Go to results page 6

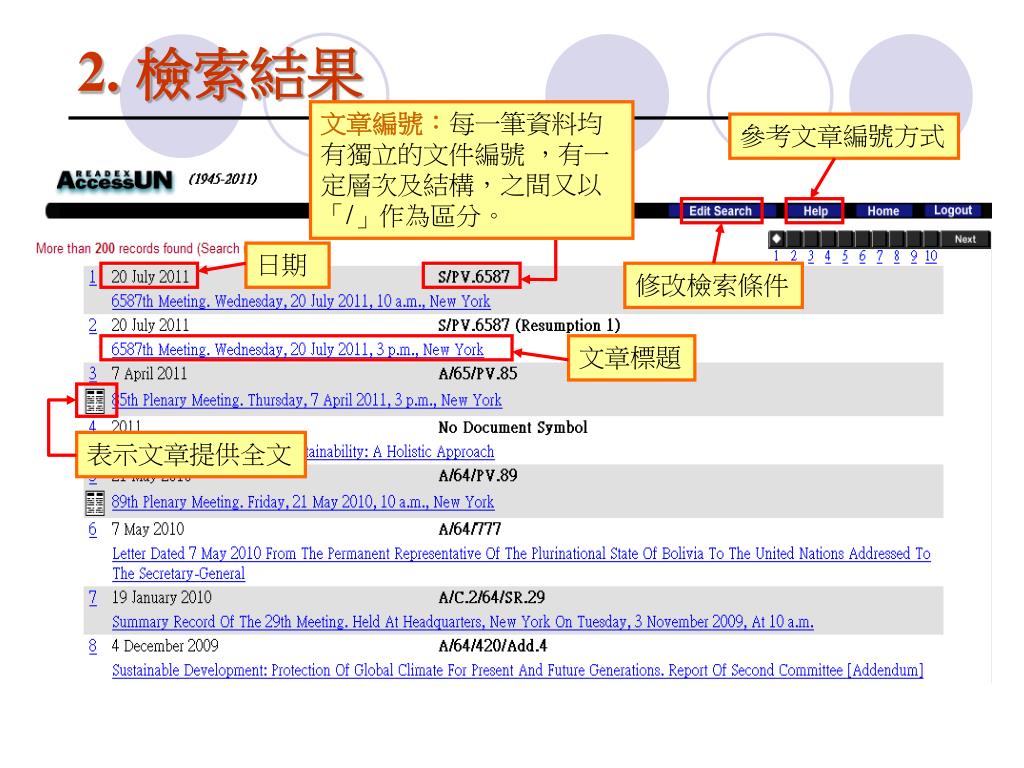point(862,256)
